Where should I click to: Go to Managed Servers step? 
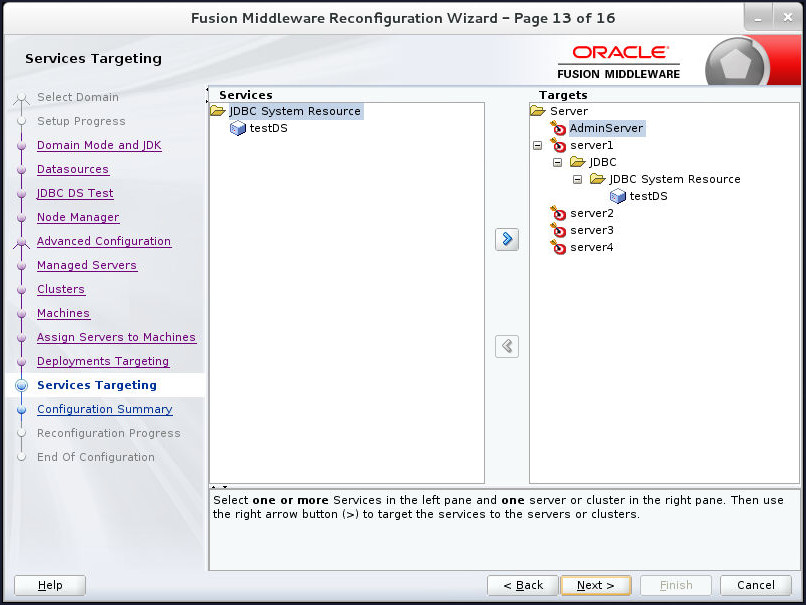87,265
